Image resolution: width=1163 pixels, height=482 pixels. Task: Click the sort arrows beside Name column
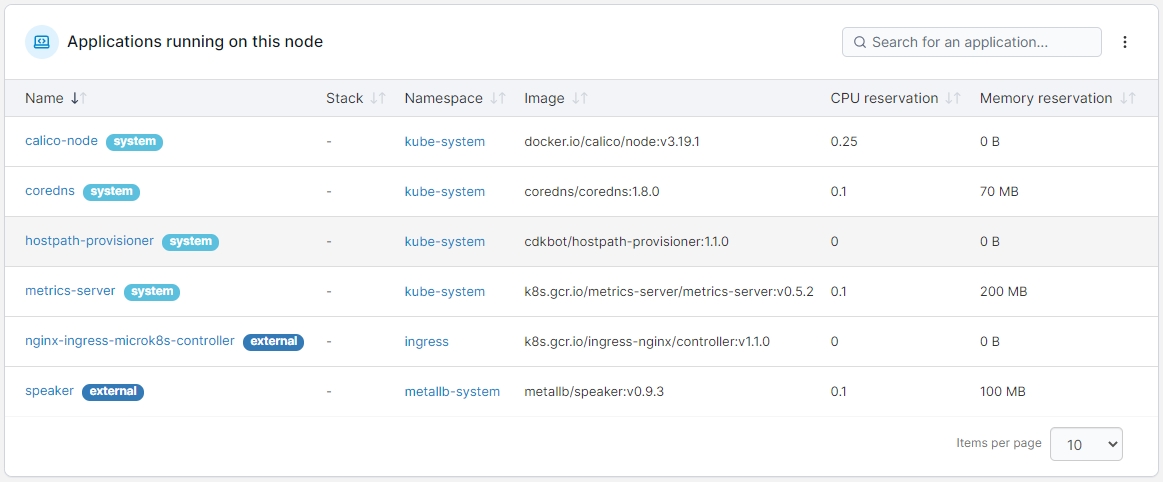click(78, 98)
